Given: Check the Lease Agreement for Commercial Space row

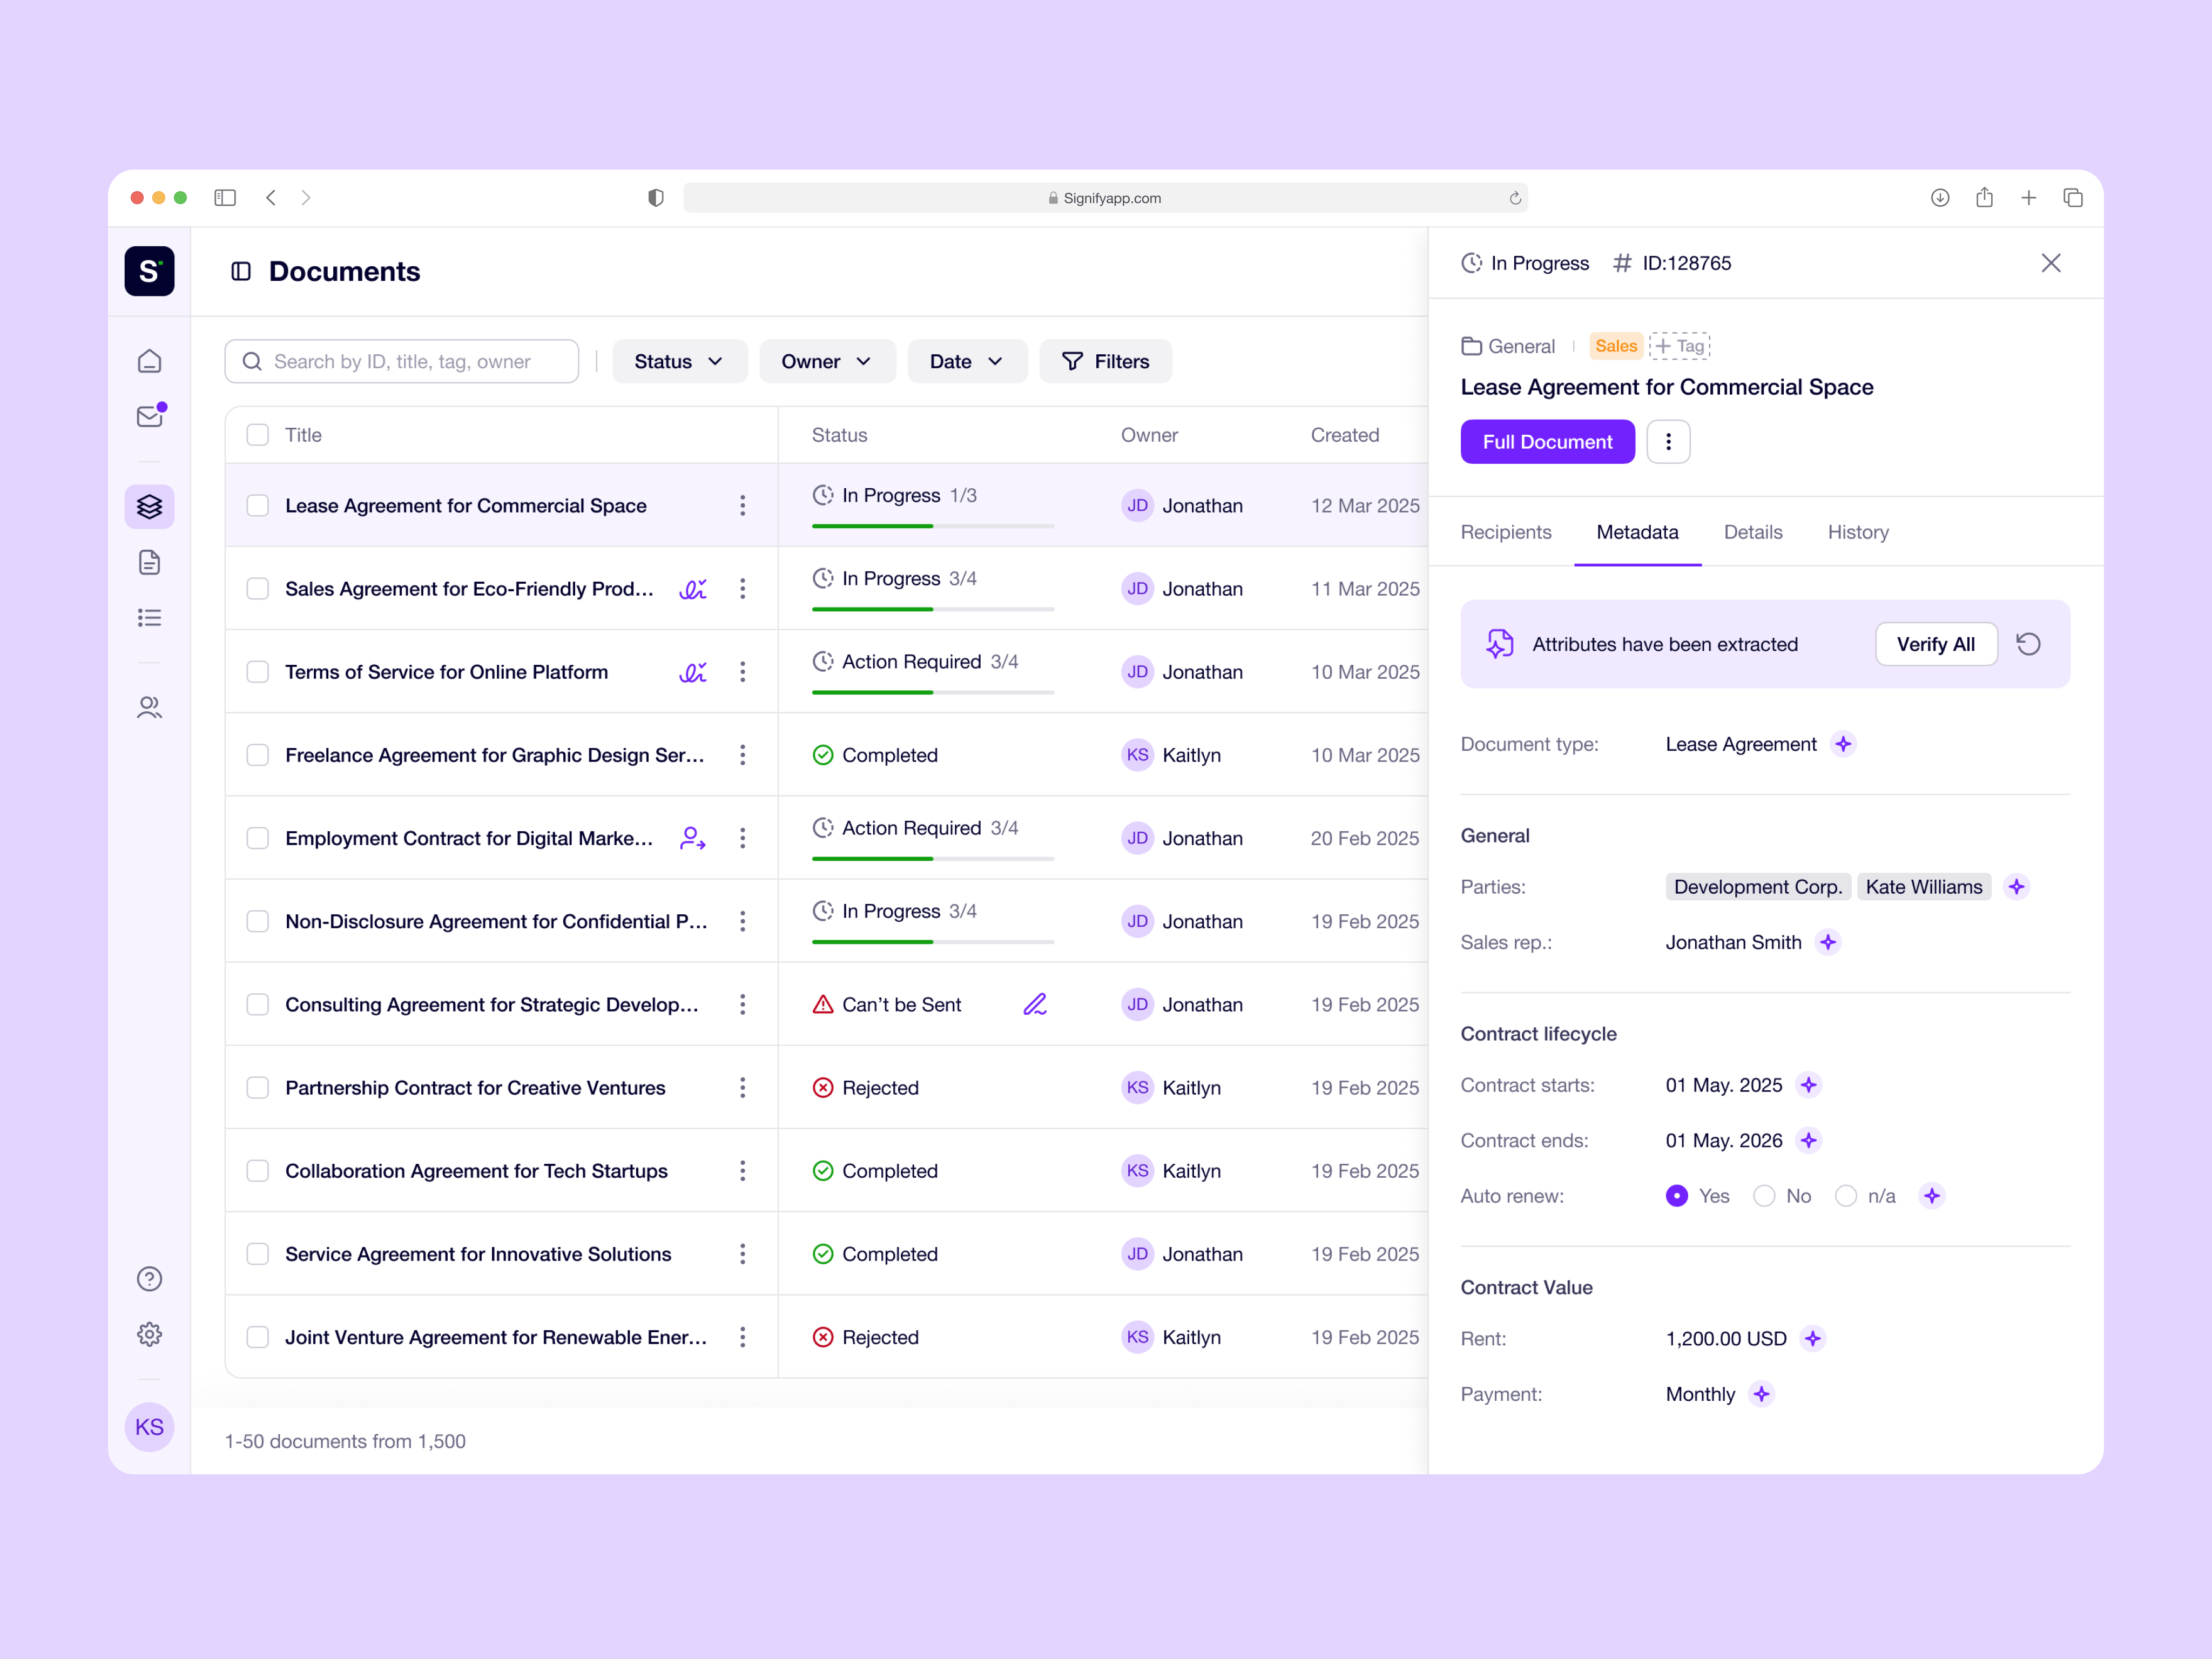Looking at the screenshot, I should click(258, 506).
